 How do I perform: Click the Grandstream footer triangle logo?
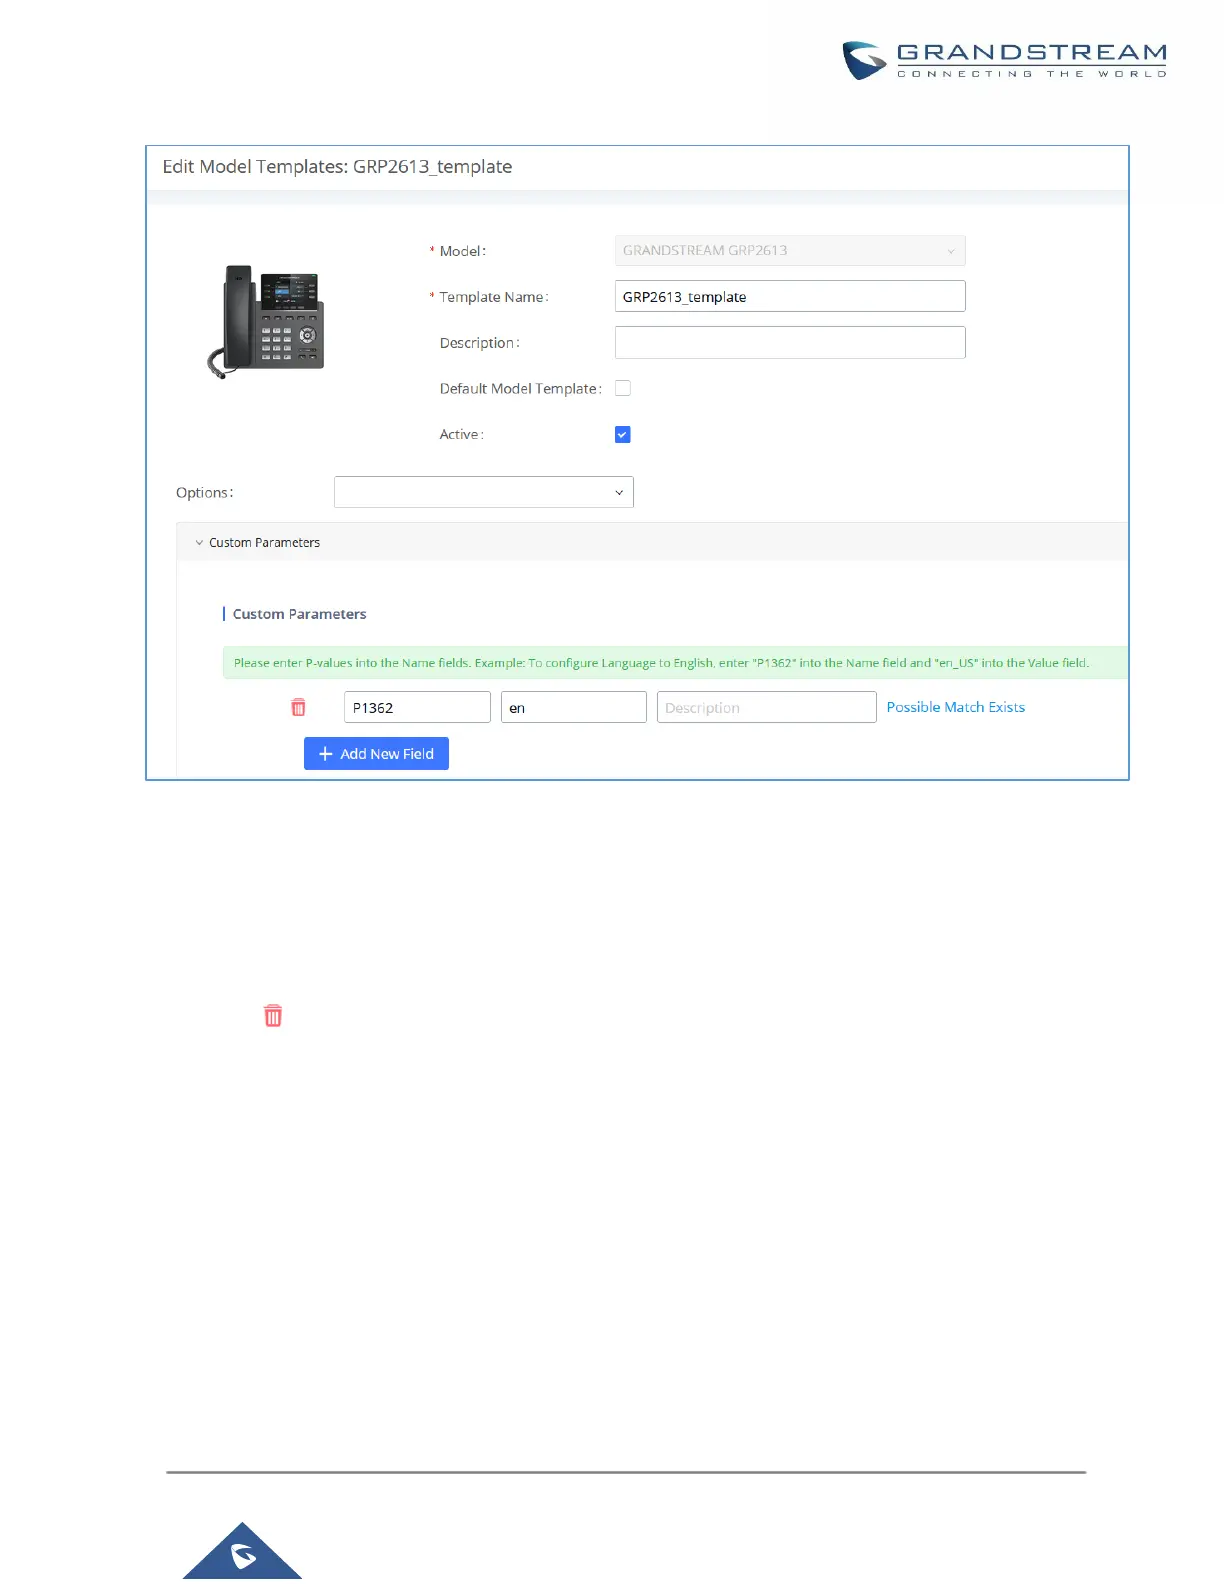coord(242,1551)
